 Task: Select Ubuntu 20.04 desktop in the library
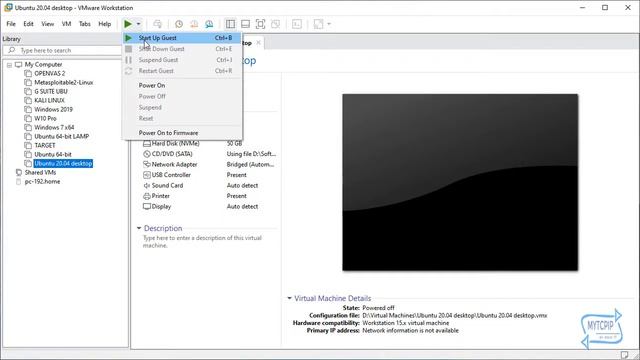63,163
